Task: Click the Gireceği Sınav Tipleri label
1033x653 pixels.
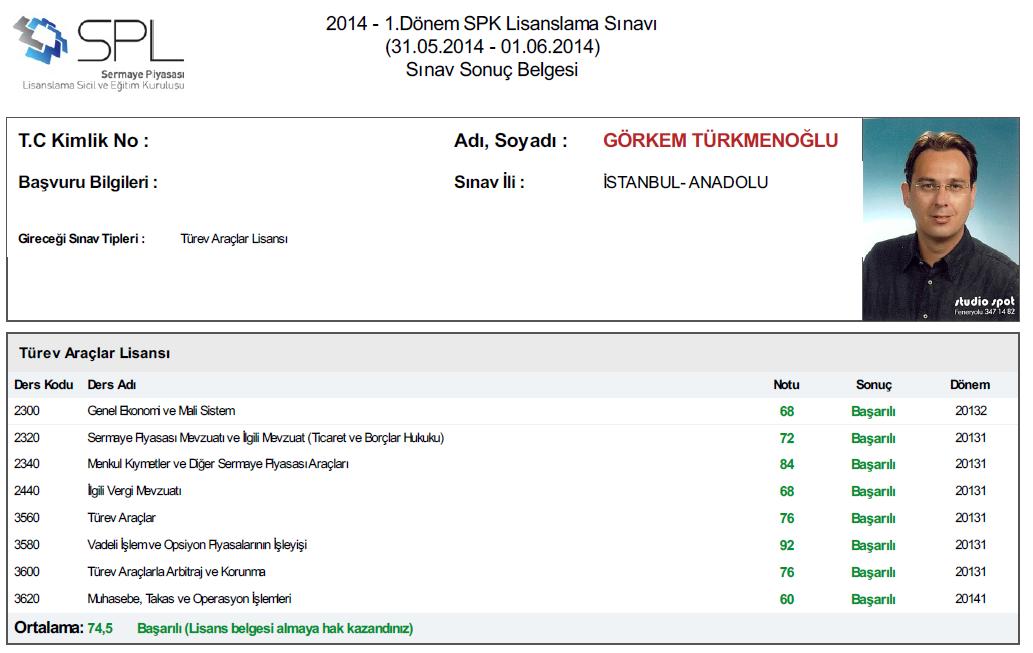Action: click(x=81, y=239)
